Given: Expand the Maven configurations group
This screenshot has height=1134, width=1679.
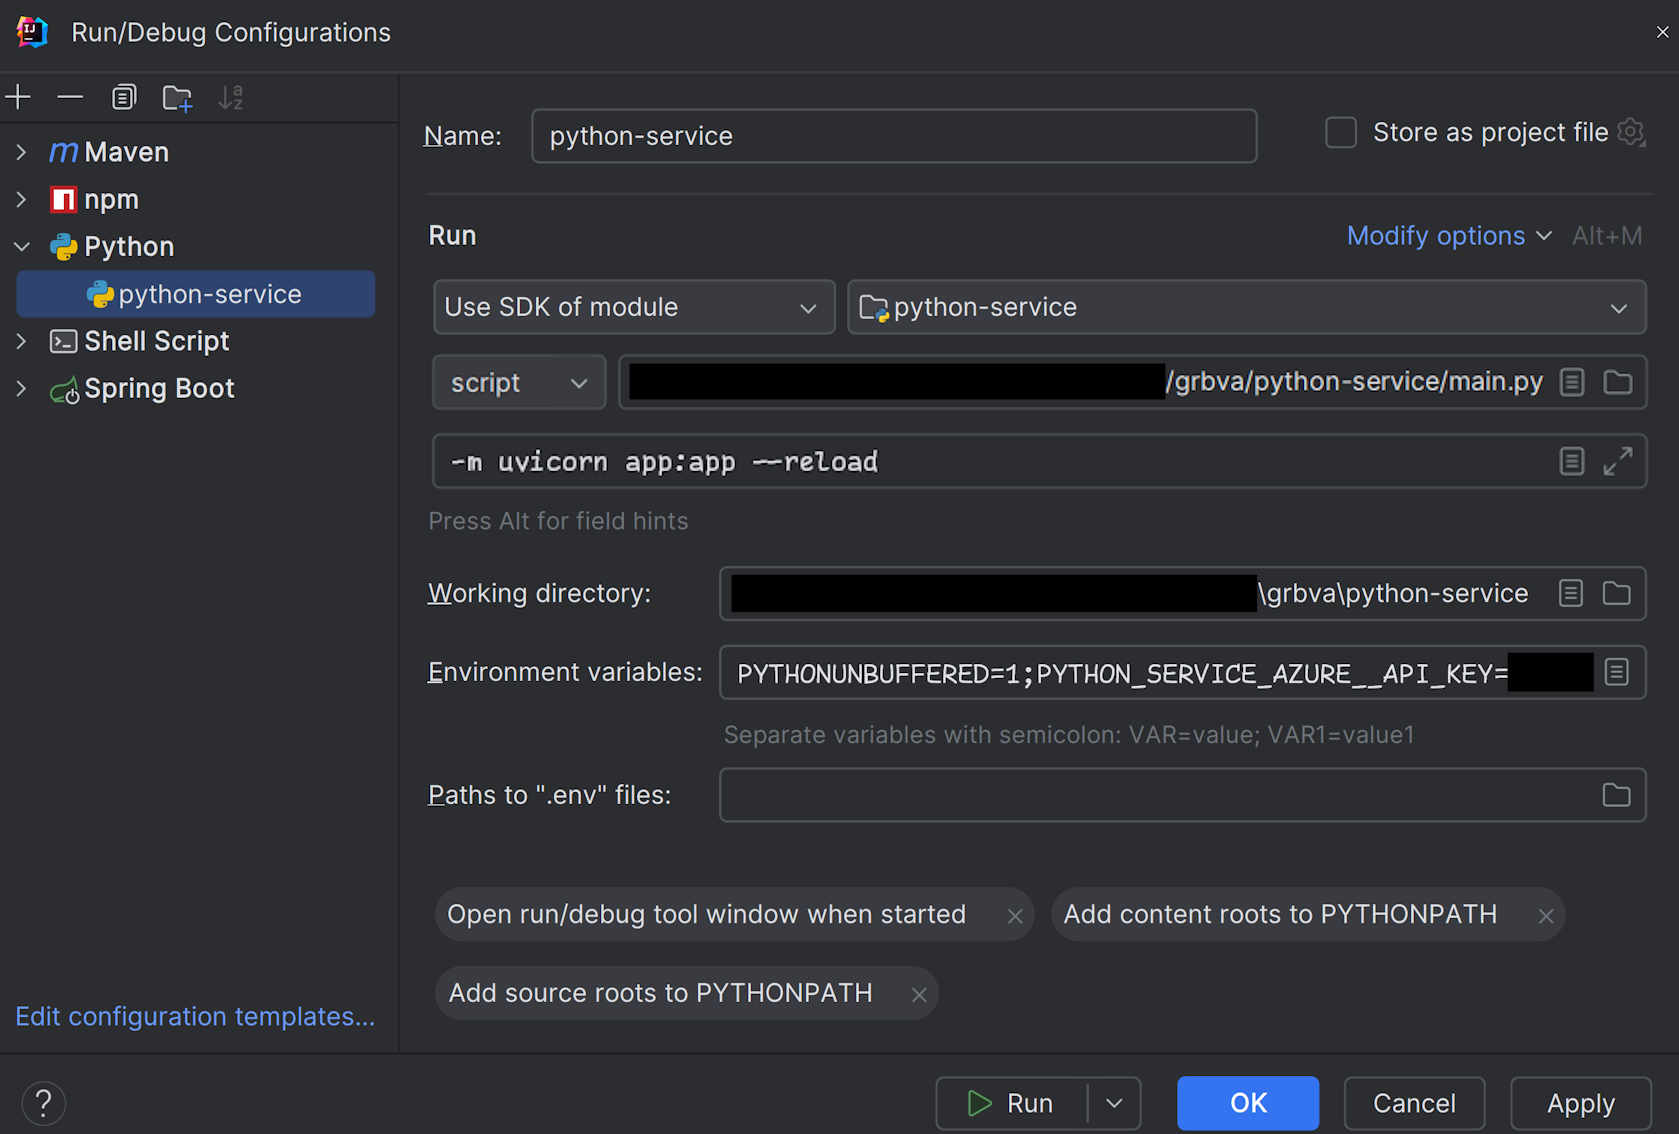Looking at the screenshot, I should 21,151.
